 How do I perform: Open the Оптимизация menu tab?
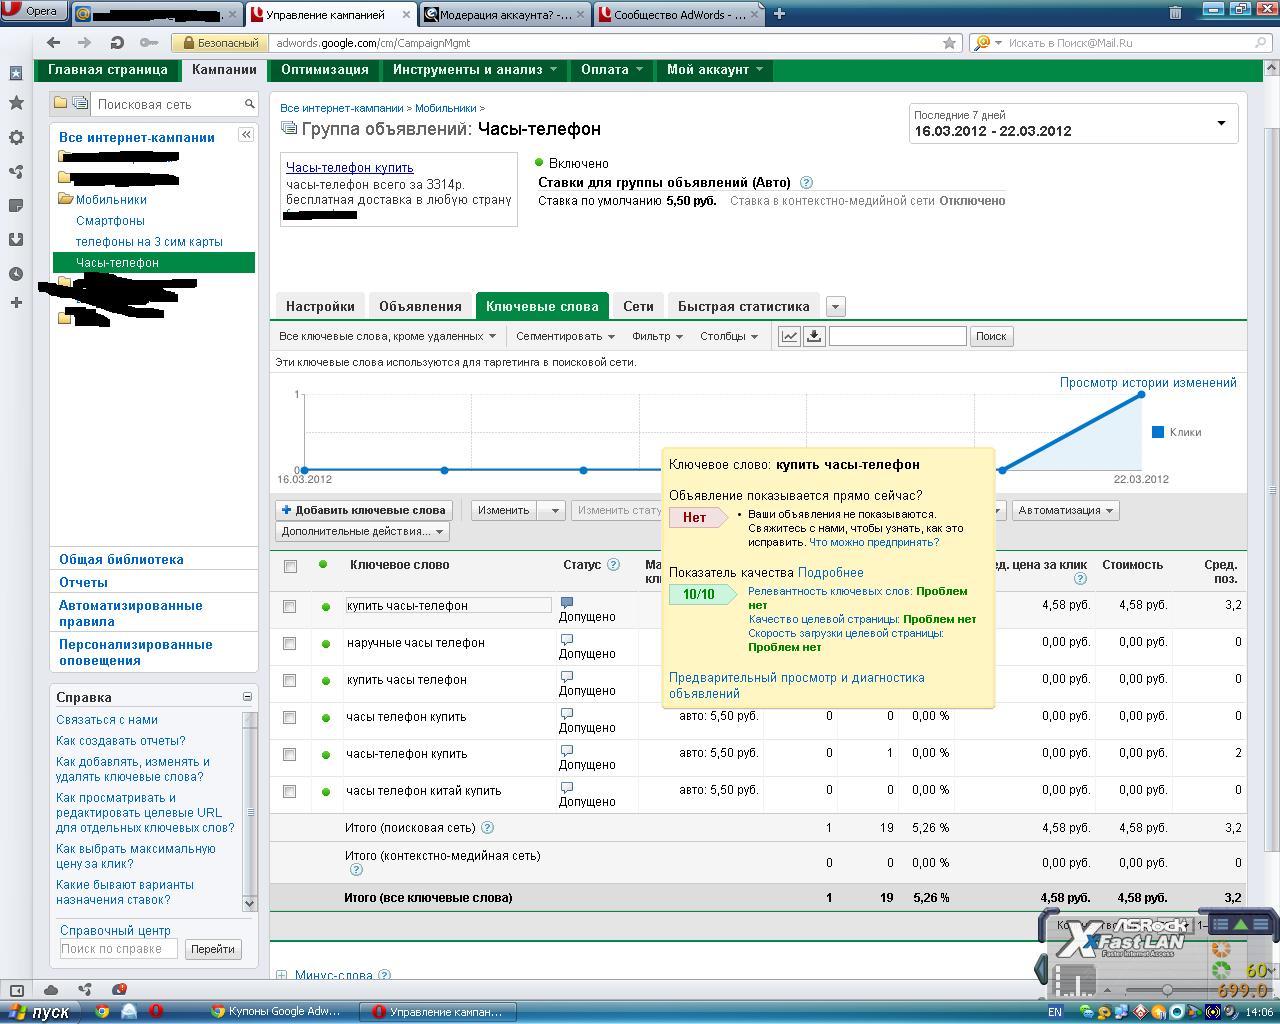click(x=325, y=70)
